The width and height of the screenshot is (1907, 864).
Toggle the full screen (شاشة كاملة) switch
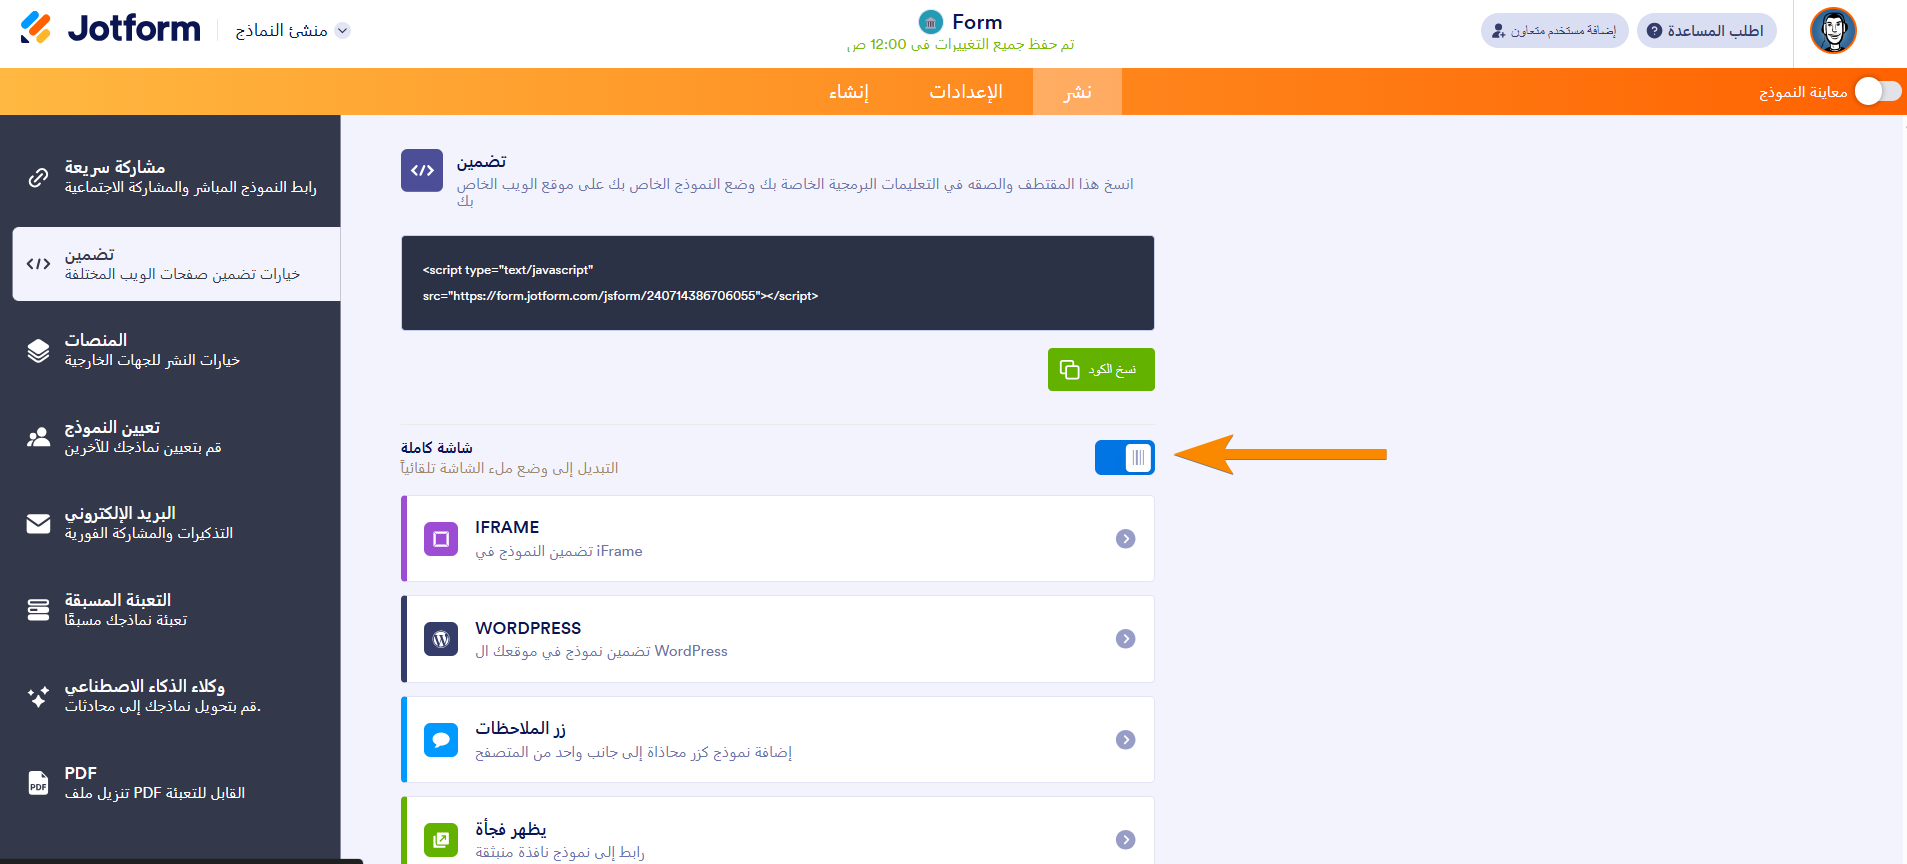tap(1125, 458)
